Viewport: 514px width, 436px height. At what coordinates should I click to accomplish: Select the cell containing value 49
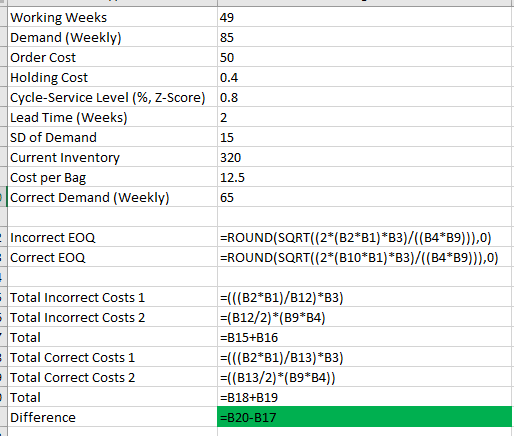[x=365, y=17]
